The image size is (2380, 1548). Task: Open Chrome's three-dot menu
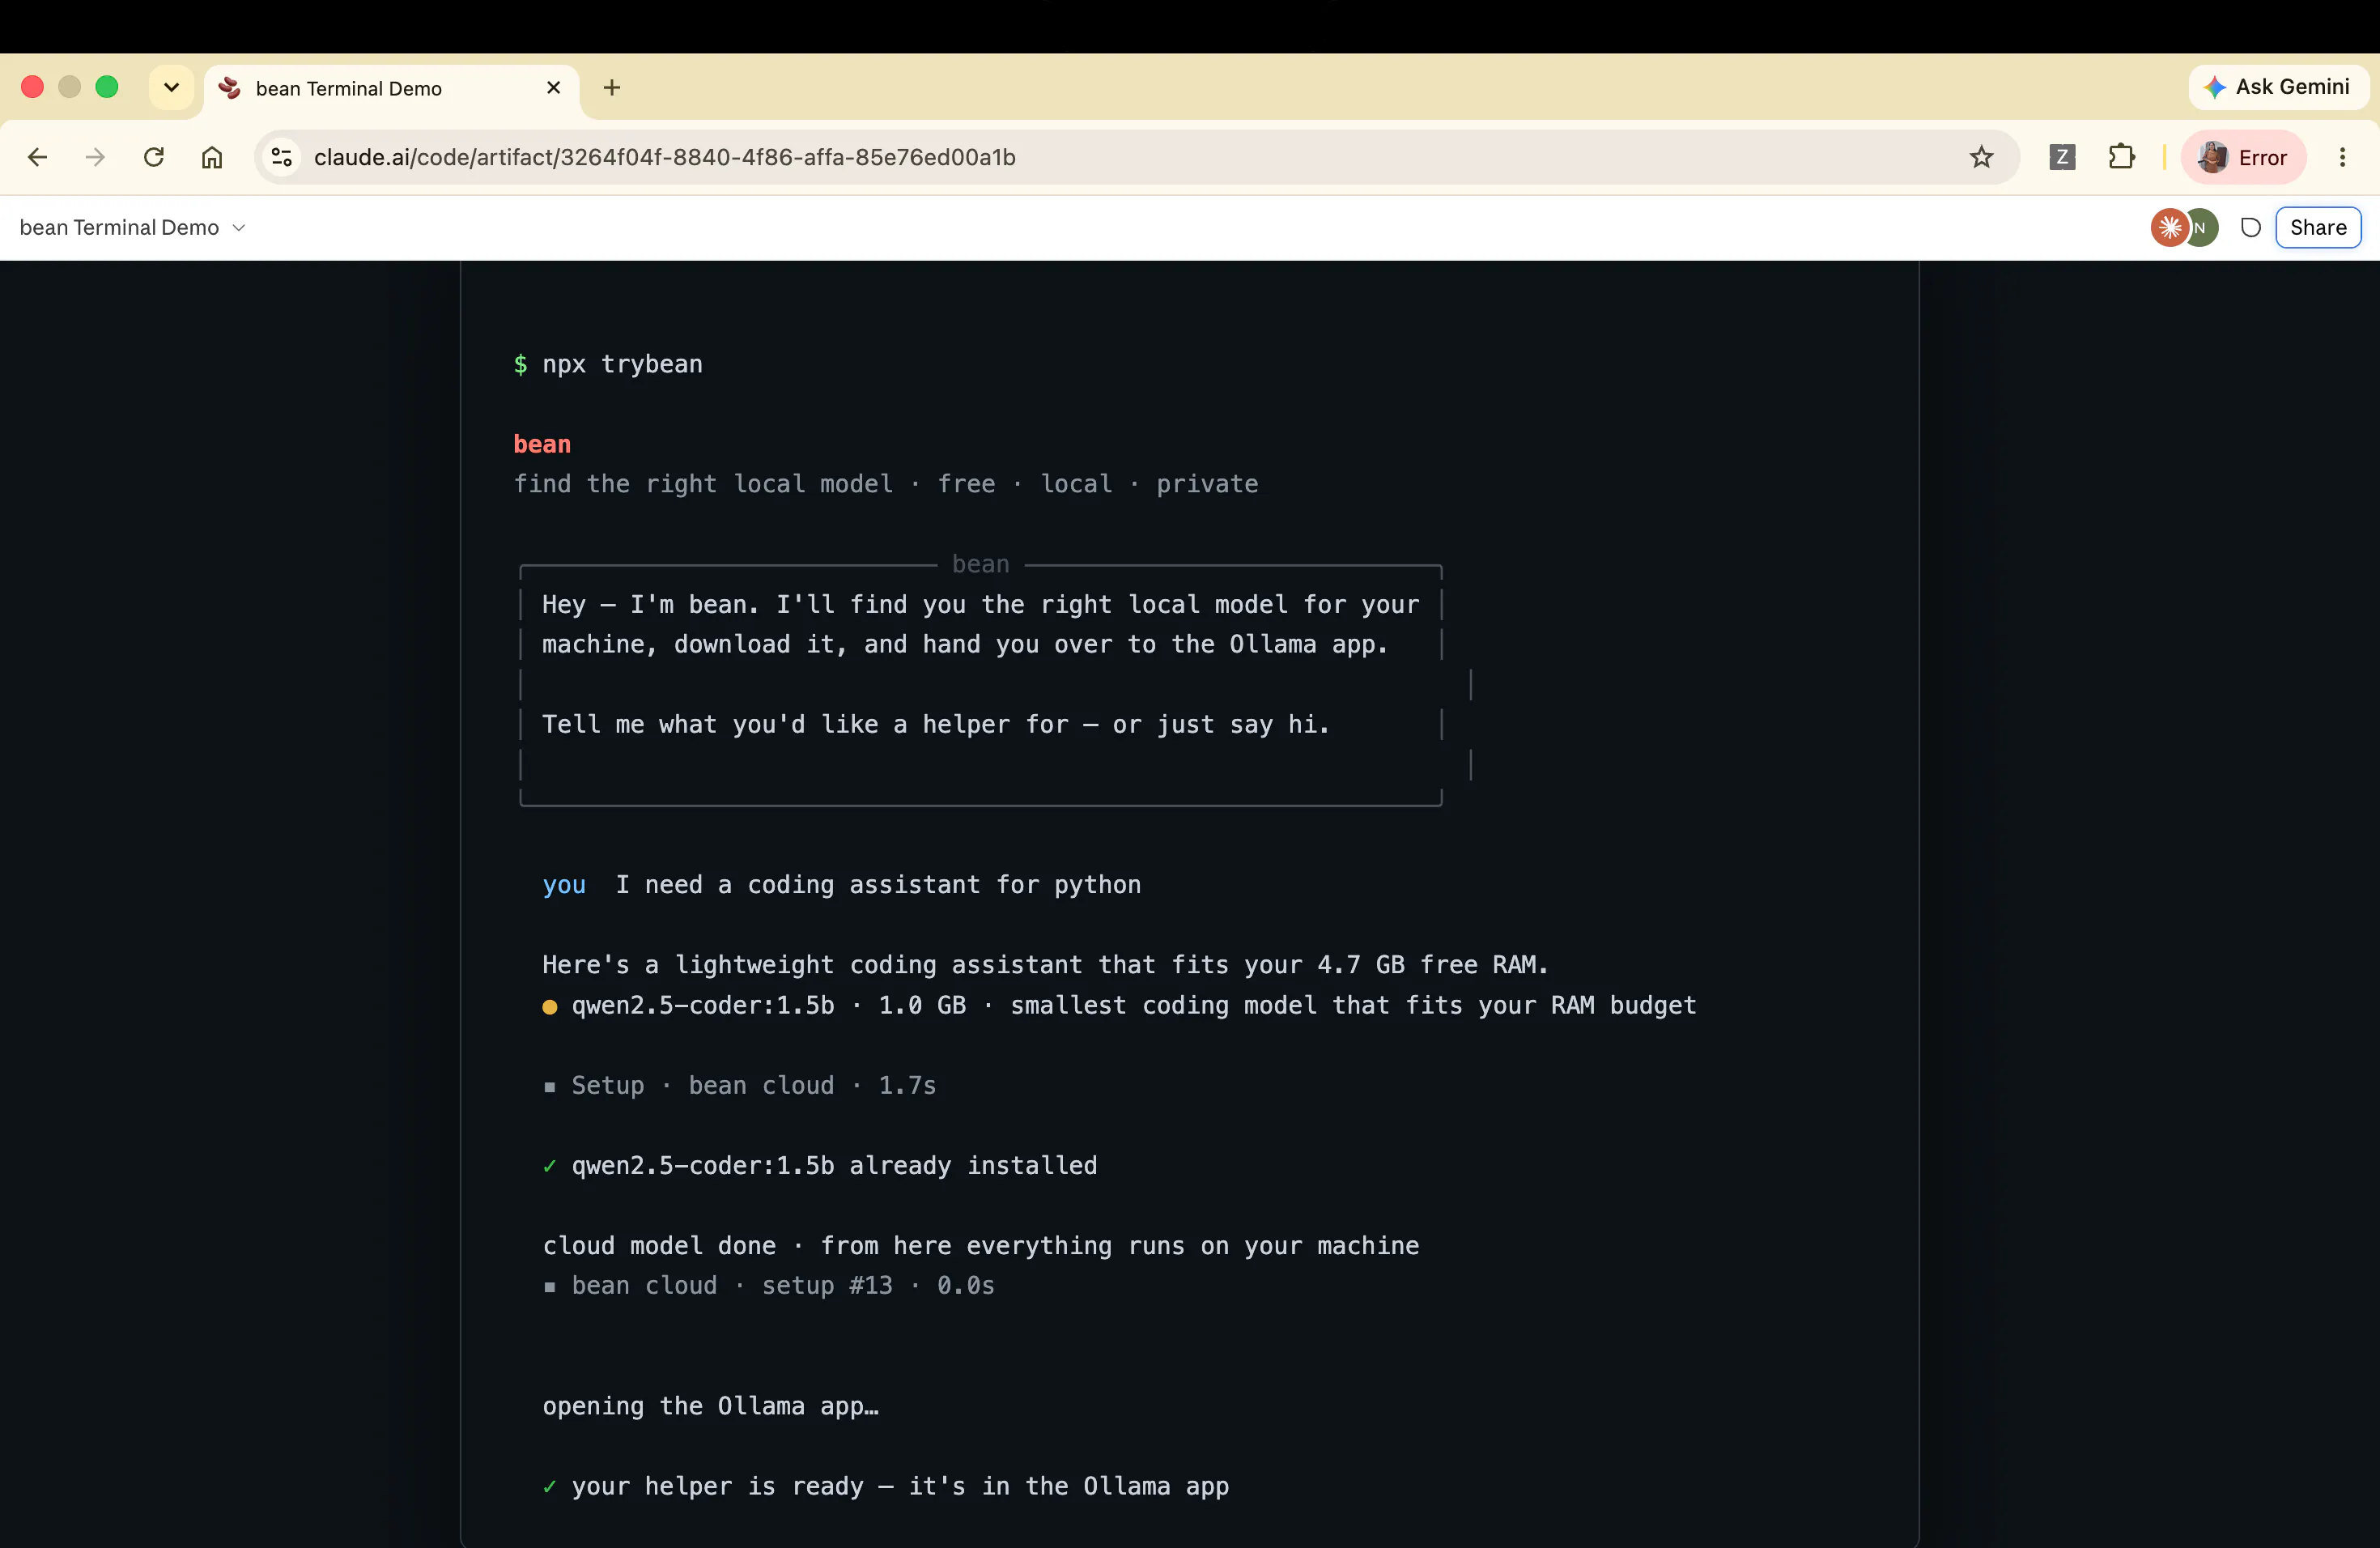click(2342, 157)
